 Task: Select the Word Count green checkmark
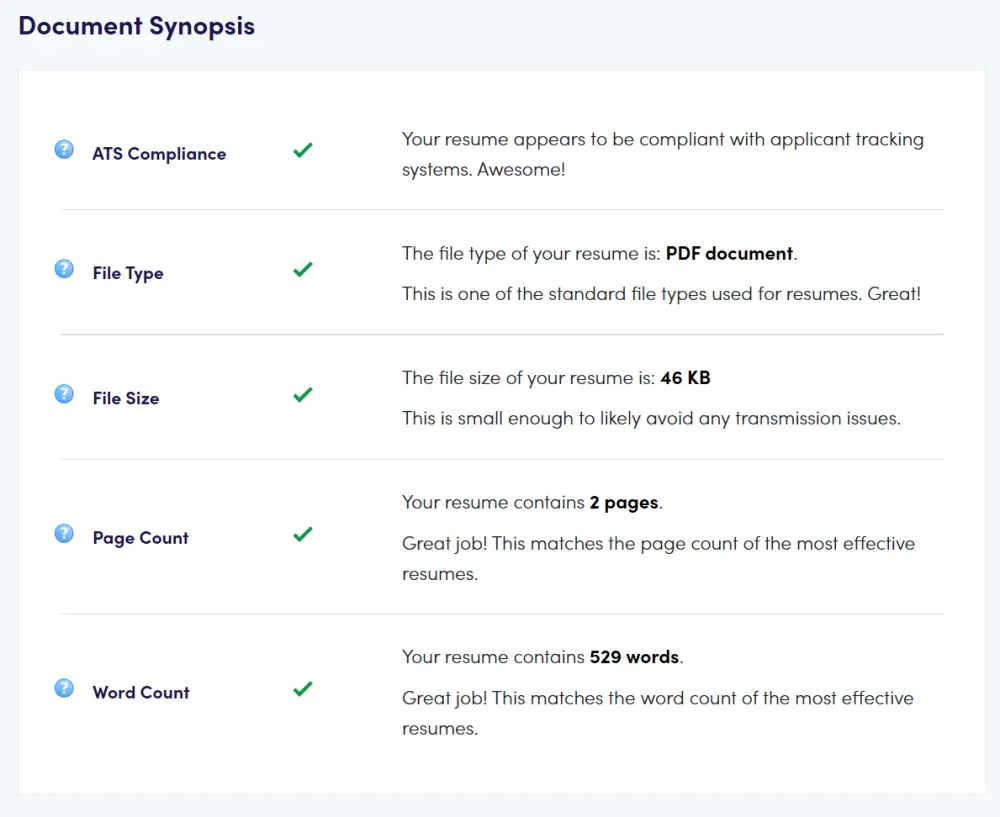[303, 689]
